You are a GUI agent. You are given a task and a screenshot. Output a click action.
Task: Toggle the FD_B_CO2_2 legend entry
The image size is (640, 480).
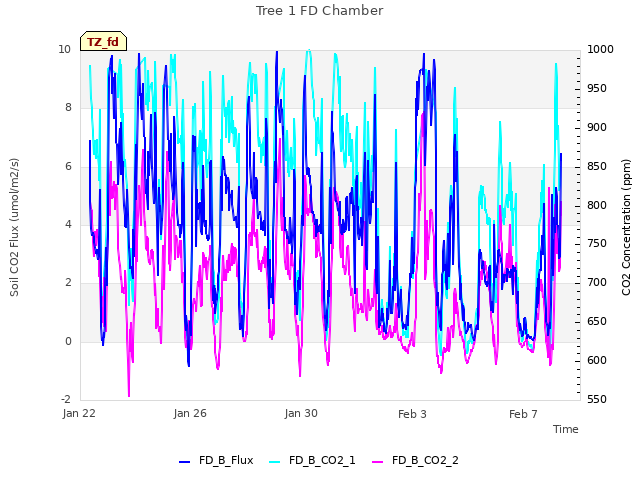[x=416, y=460]
